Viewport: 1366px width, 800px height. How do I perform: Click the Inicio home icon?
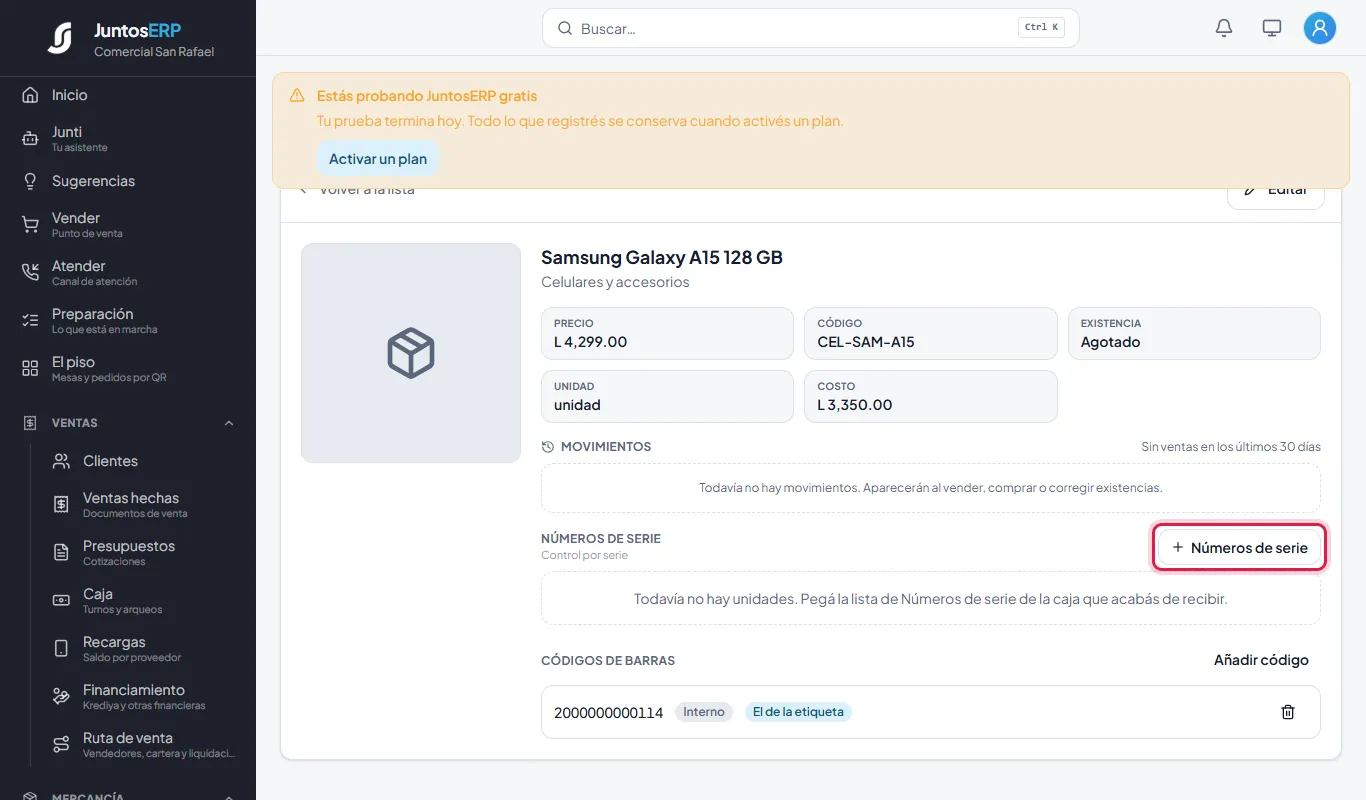pos(30,95)
